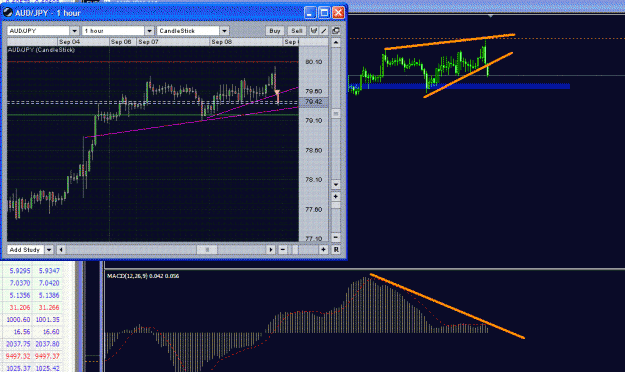The image size is (625, 372).
Task: Click vertical zoom out minus button
Action: point(336,237)
